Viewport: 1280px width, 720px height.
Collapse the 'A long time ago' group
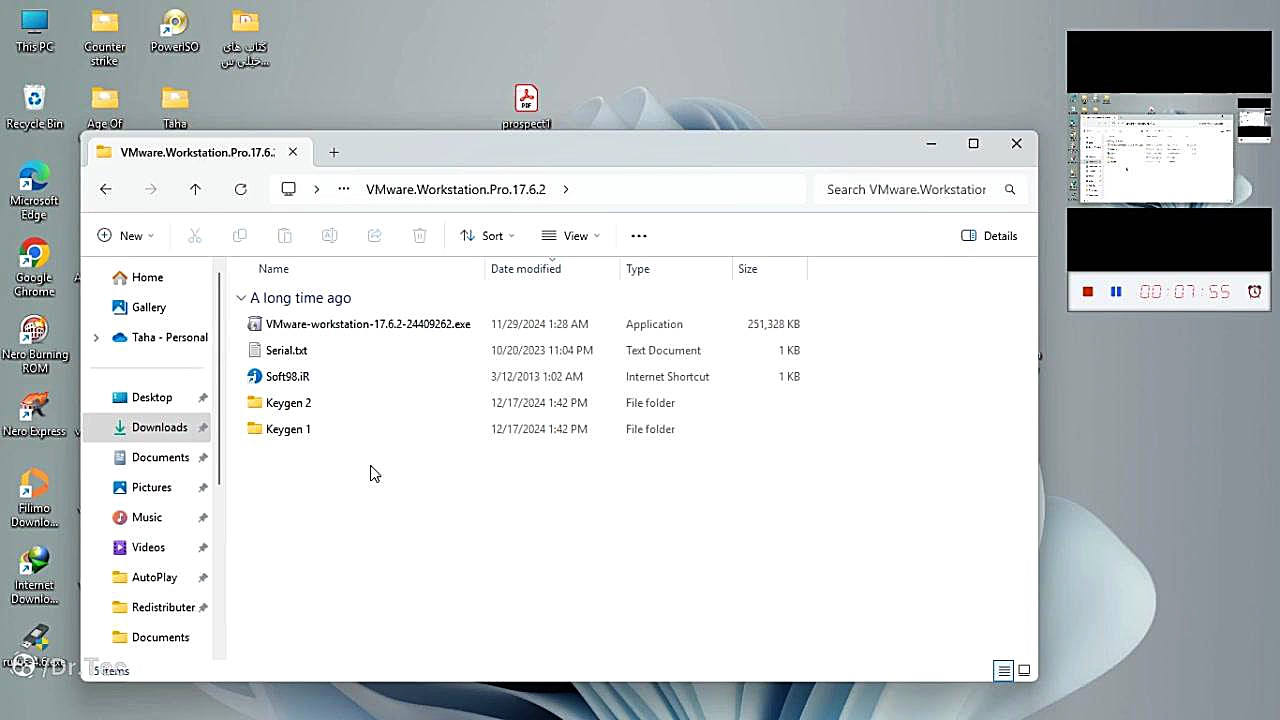[241, 298]
